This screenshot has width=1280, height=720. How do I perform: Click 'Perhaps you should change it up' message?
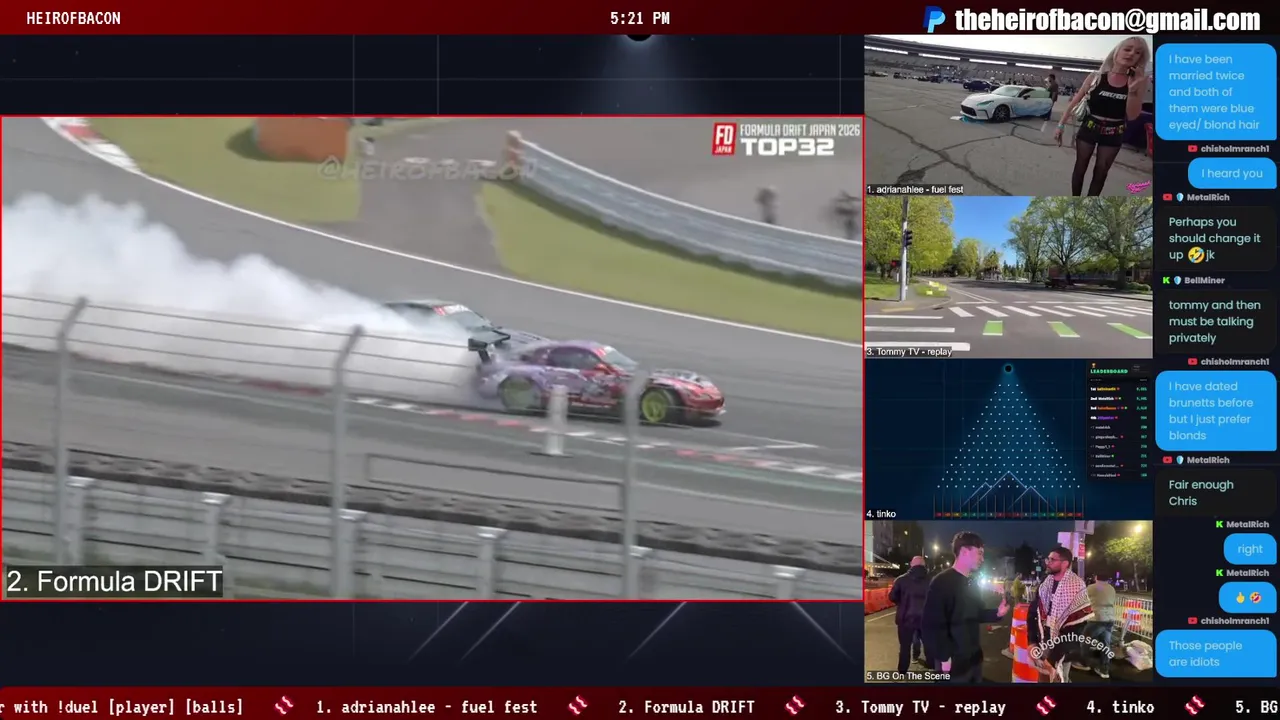(1214, 238)
